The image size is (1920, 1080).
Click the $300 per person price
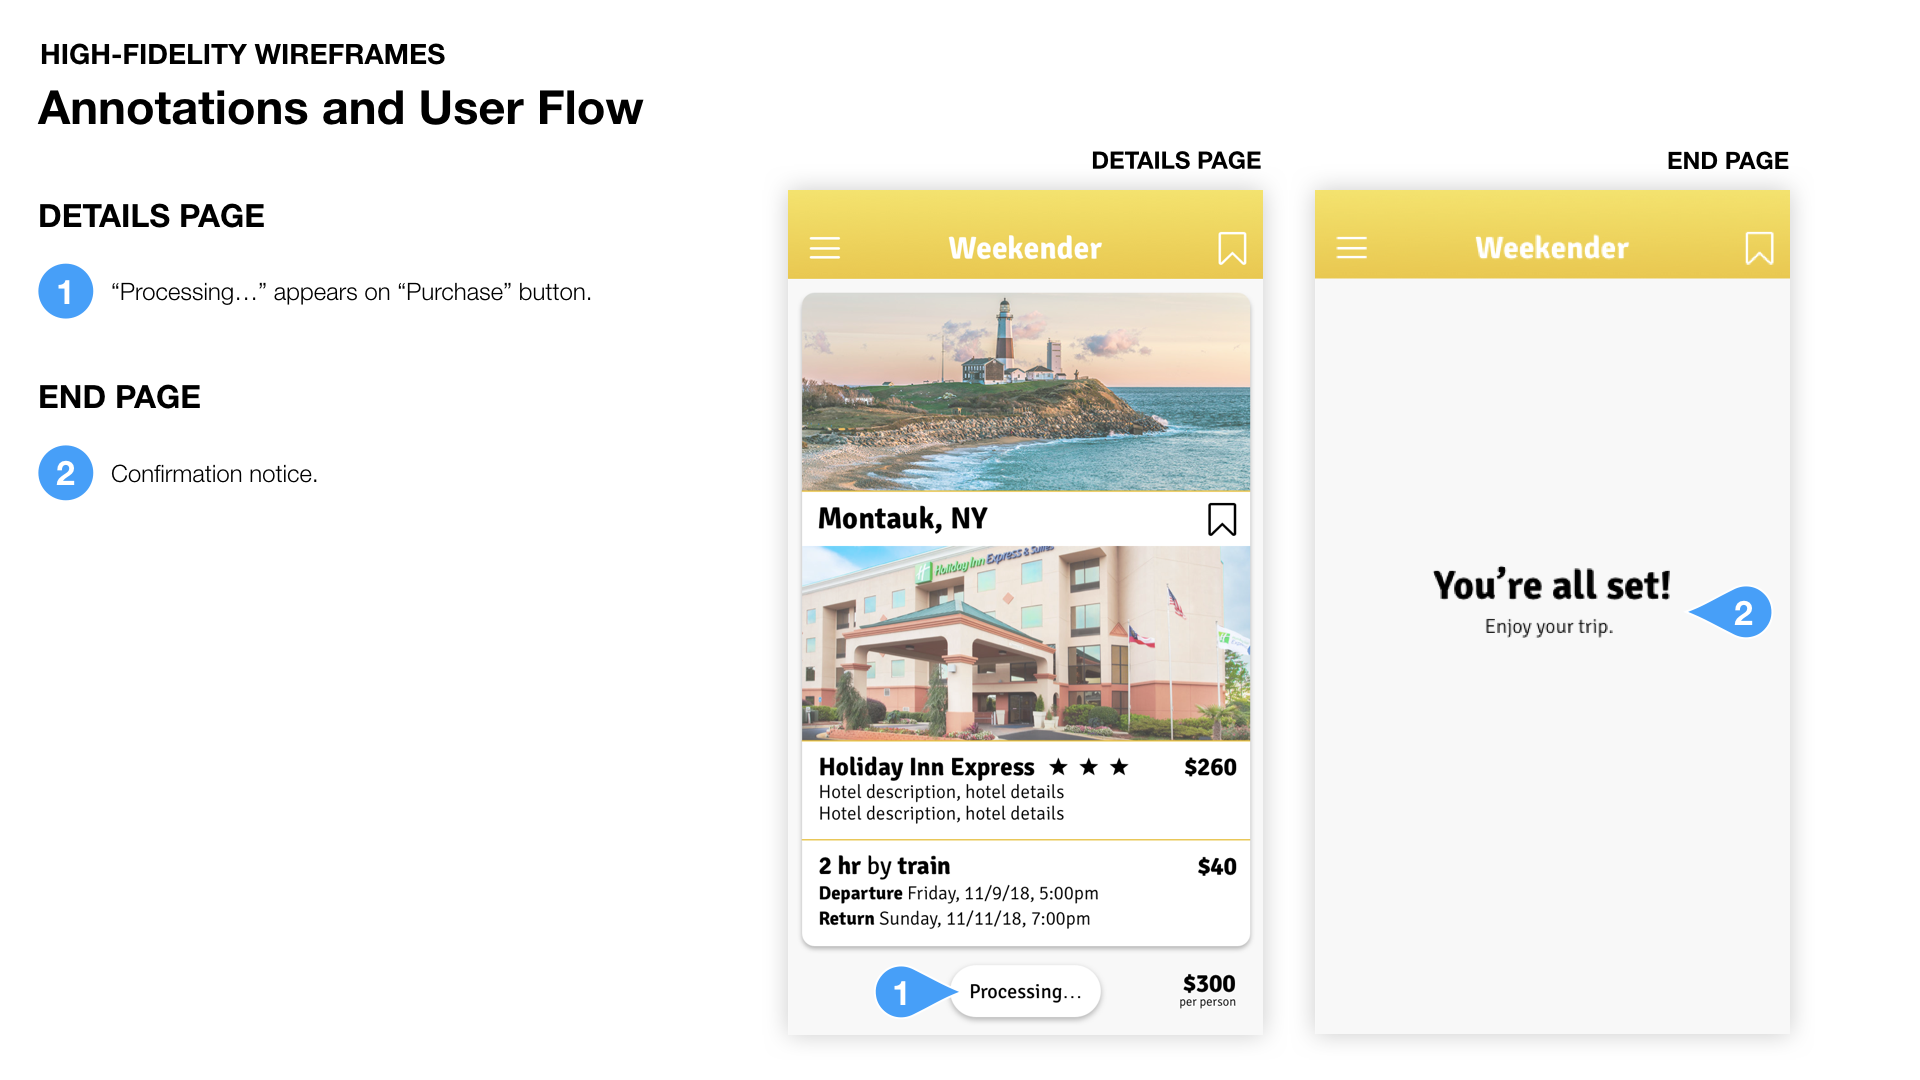tap(1208, 988)
